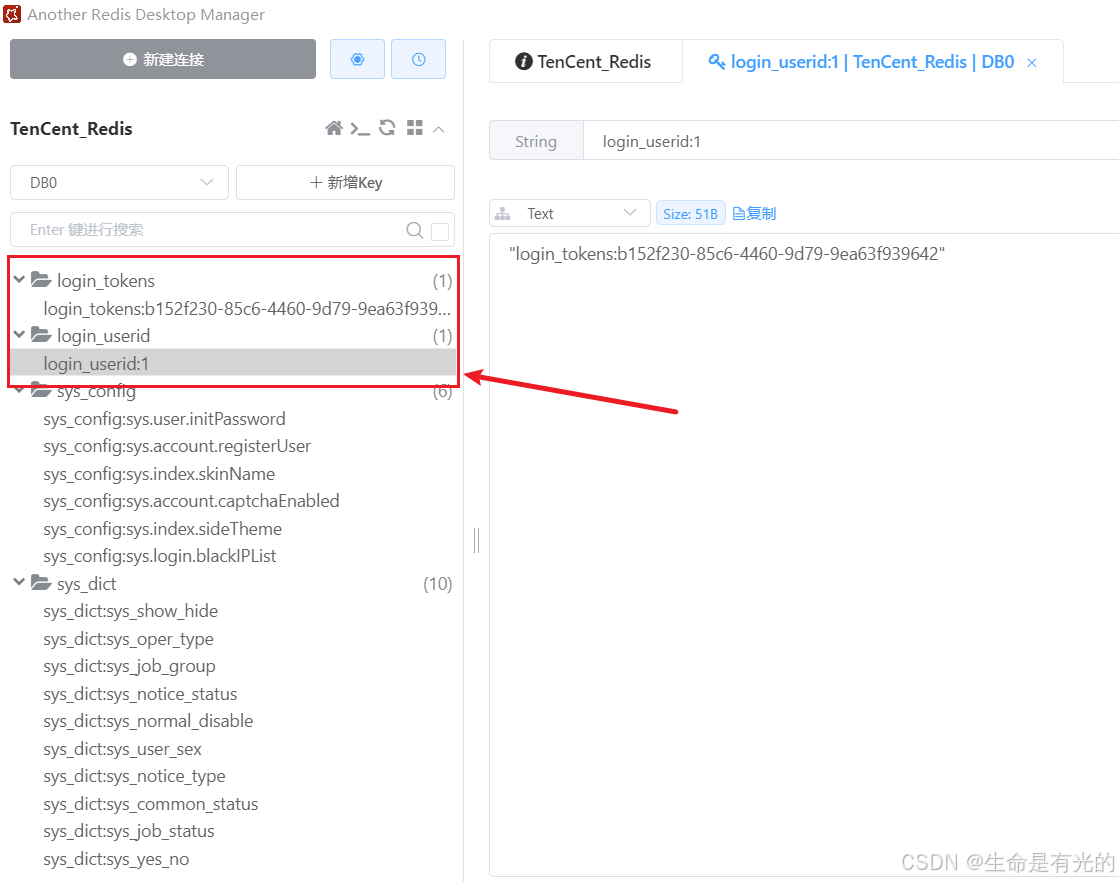
Task: Open sys_config:sys.account.registerUser key
Action: point(177,446)
